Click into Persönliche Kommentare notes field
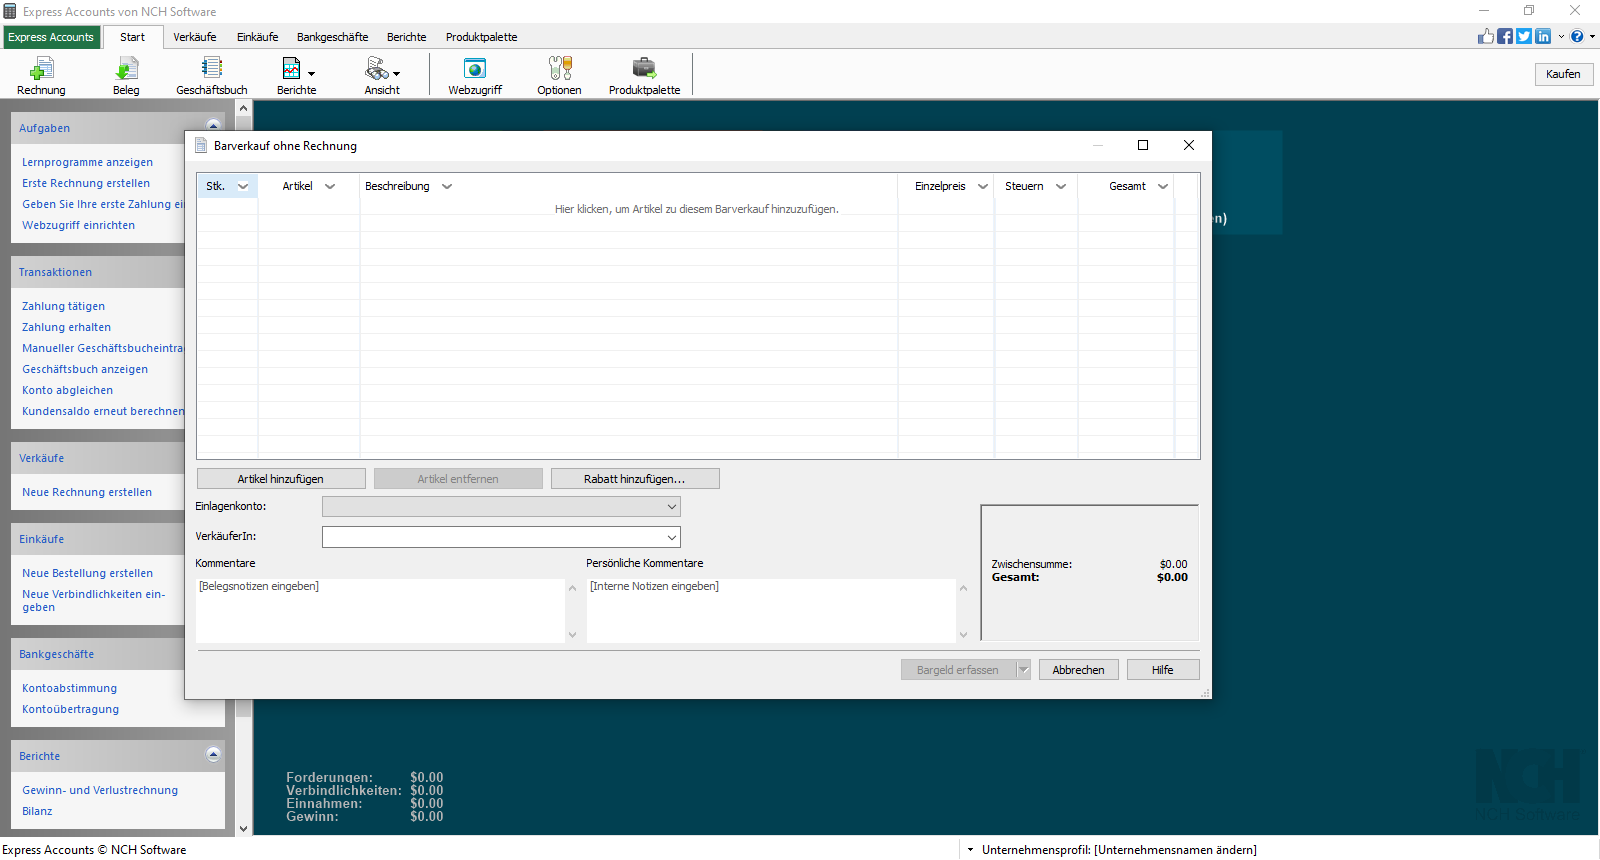This screenshot has height=860, width=1600. tap(772, 610)
